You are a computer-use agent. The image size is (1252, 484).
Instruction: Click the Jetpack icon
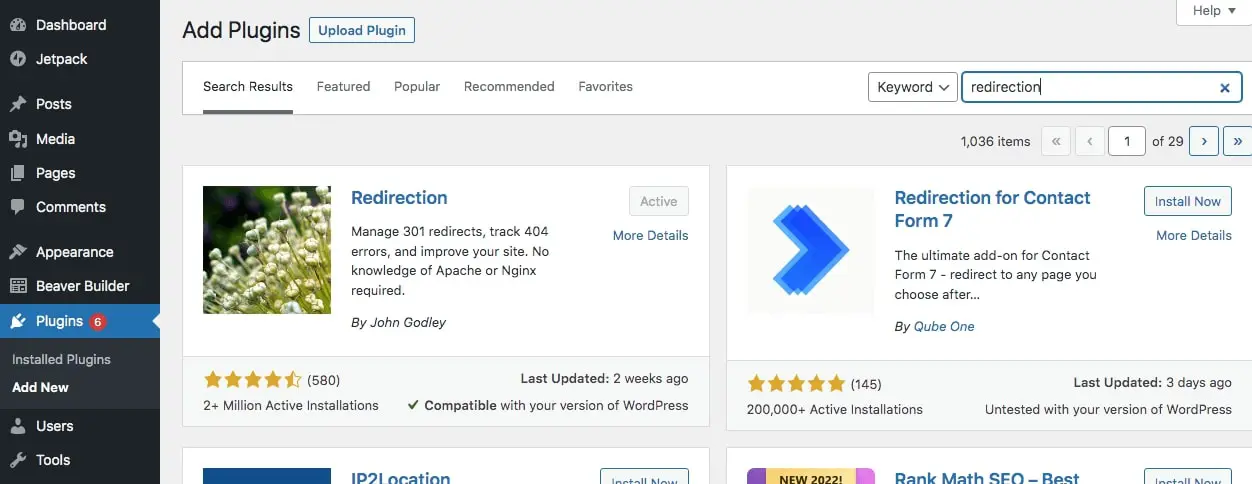(18, 59)
